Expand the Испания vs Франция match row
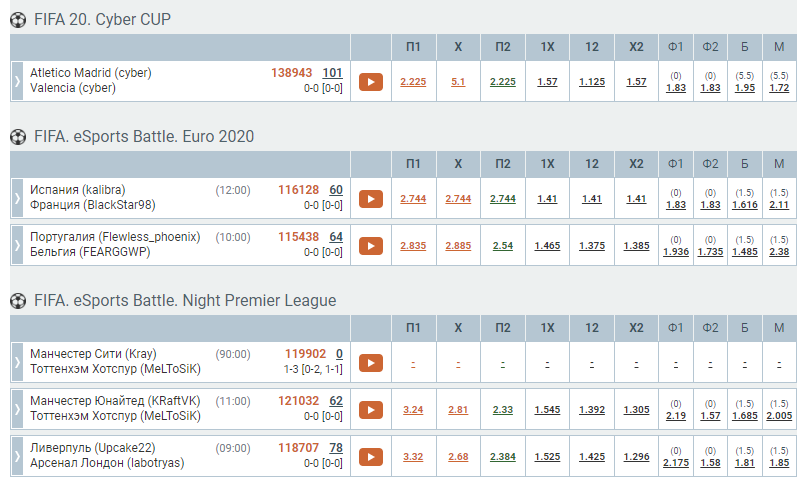Screen dimensions: 799x485 tap(16, 199)
